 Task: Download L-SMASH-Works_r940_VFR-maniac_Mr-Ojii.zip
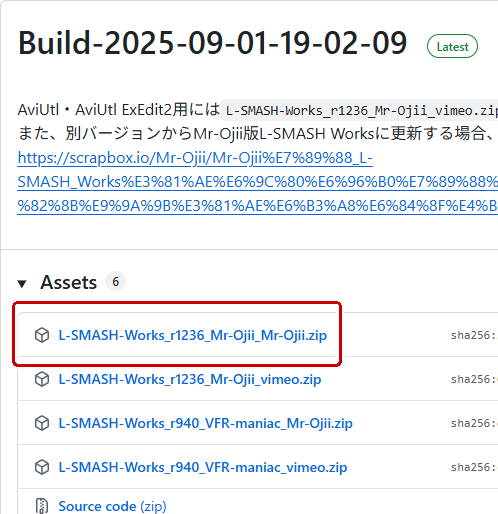coord(206,423)
